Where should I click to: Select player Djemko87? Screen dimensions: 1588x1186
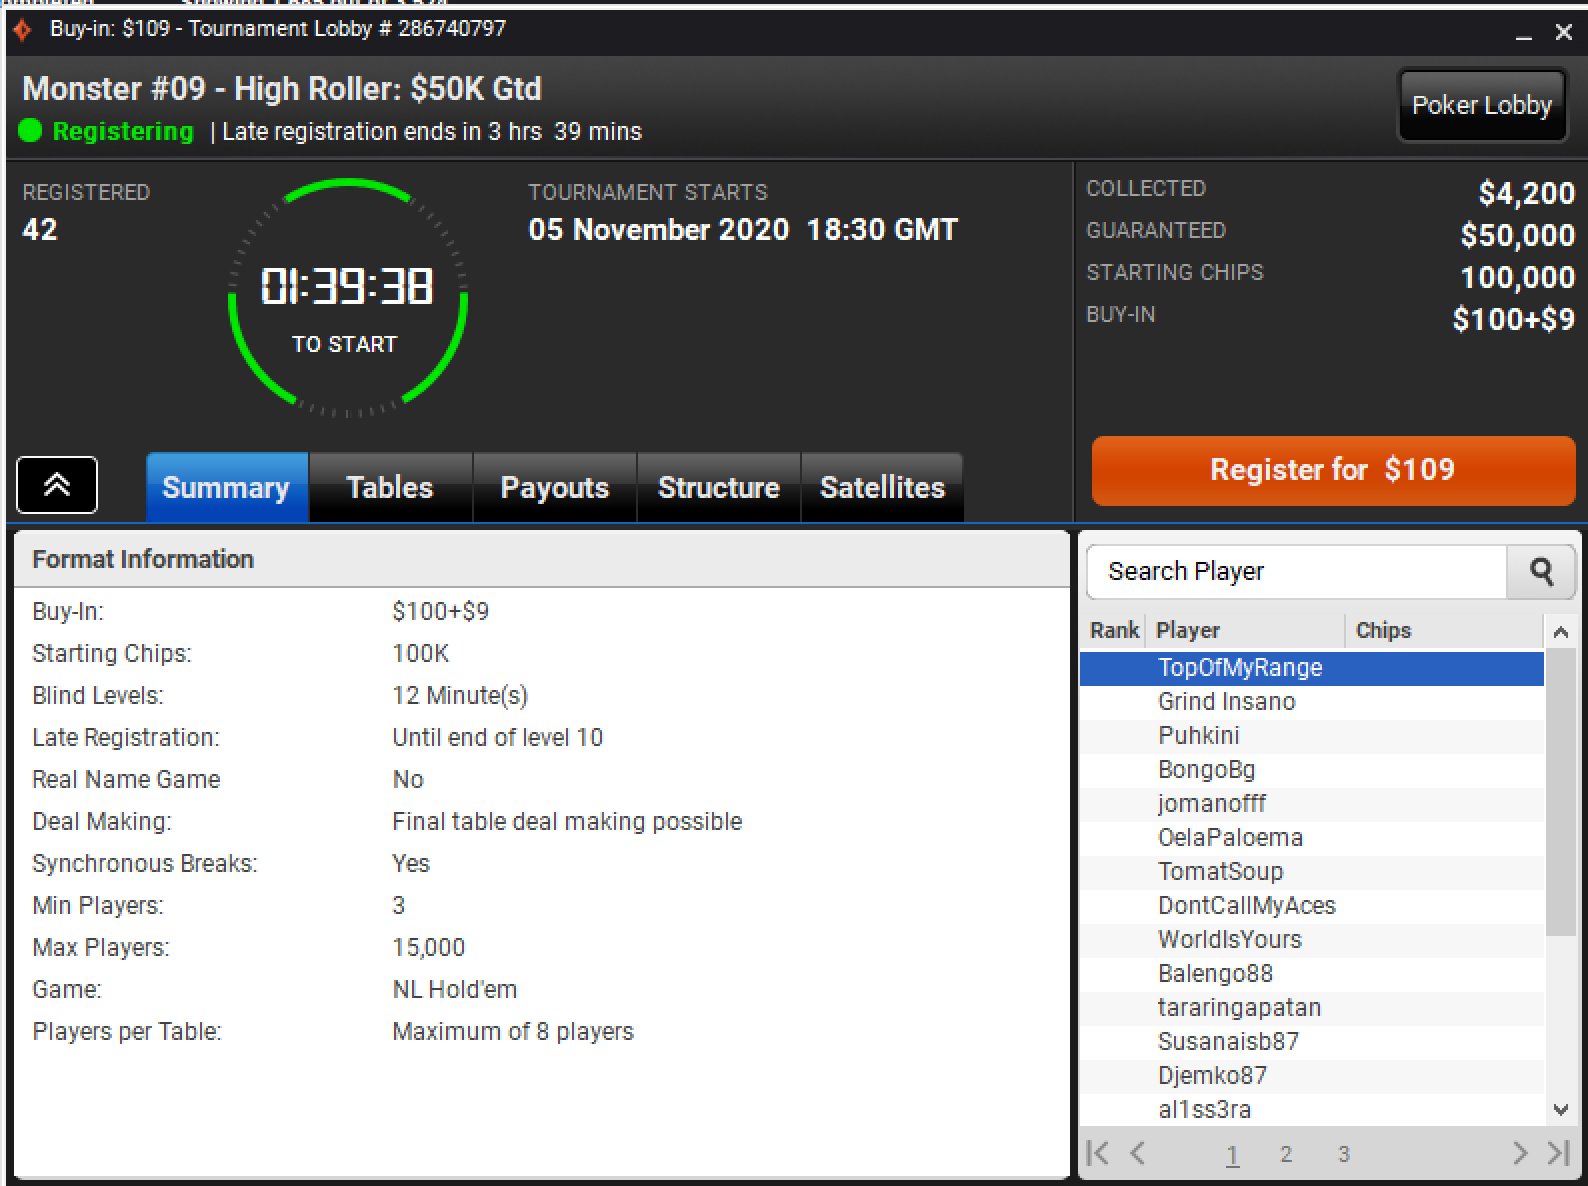(x=1312, y=1076)
